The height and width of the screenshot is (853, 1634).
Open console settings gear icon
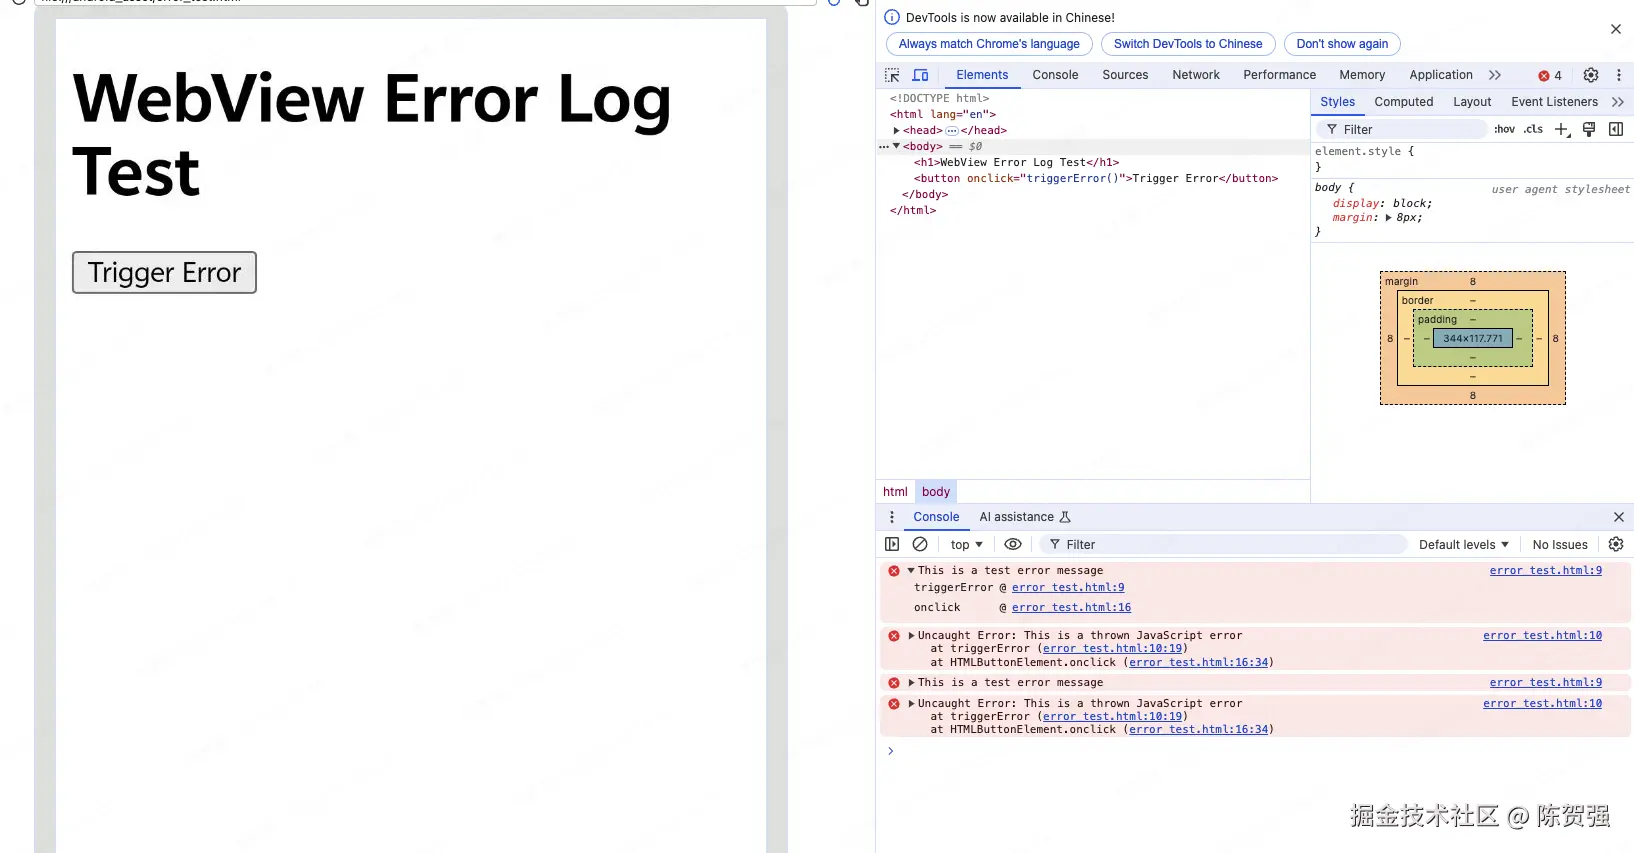pyautogui.click(x=1616, y=544)
